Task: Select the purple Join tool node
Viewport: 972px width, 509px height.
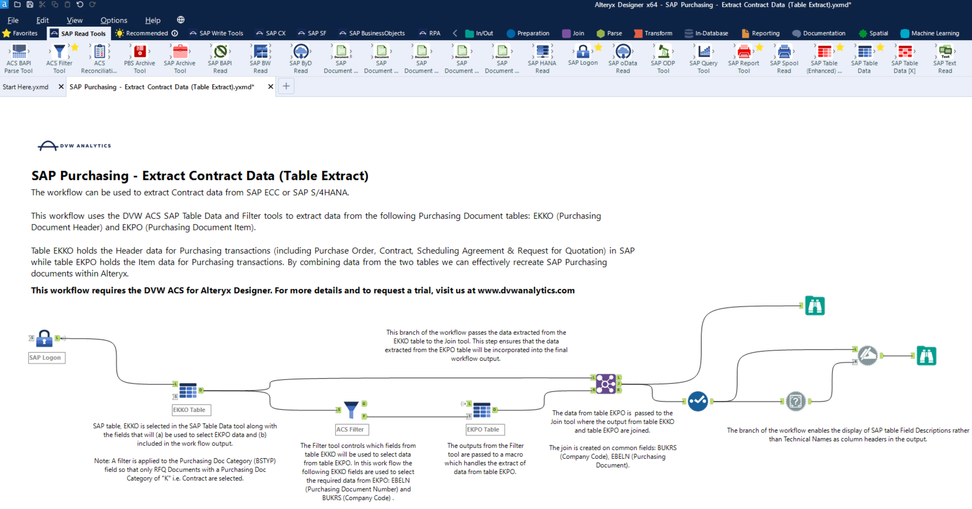Action: pos(606,383)
